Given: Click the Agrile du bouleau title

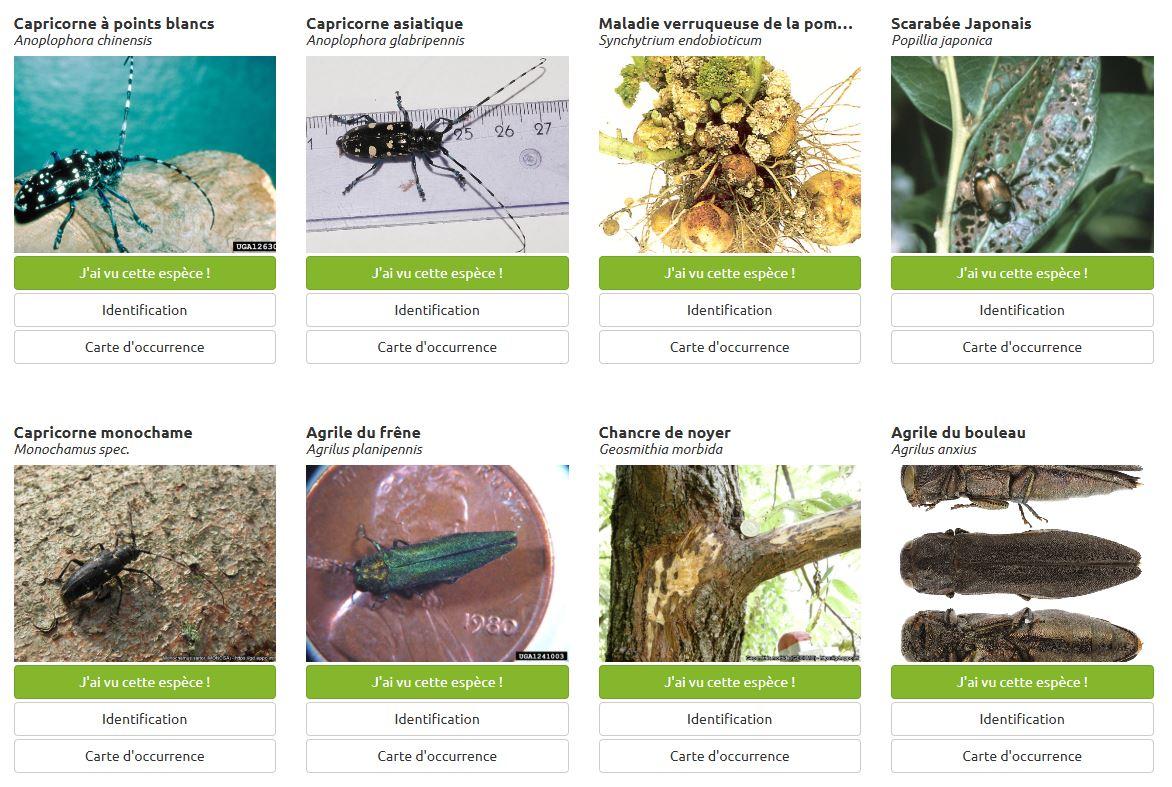Looking at the screenshot, I should (958, 432).
